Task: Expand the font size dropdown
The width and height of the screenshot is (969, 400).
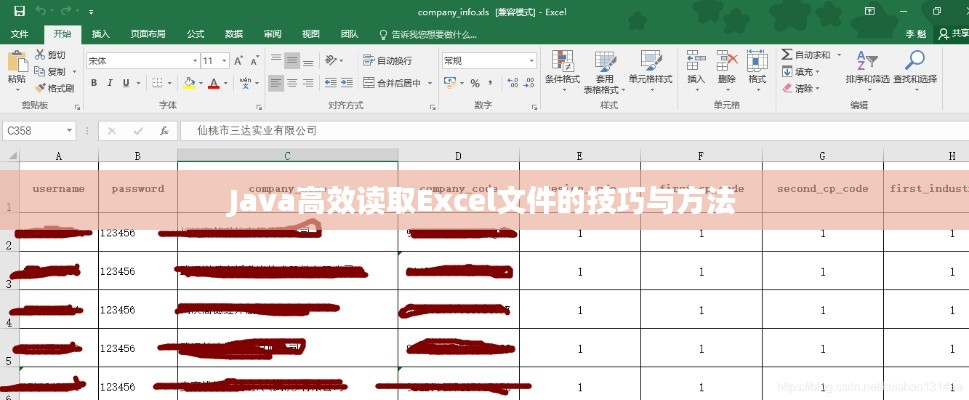Action: pyautogui.click(x=225, y=60)
